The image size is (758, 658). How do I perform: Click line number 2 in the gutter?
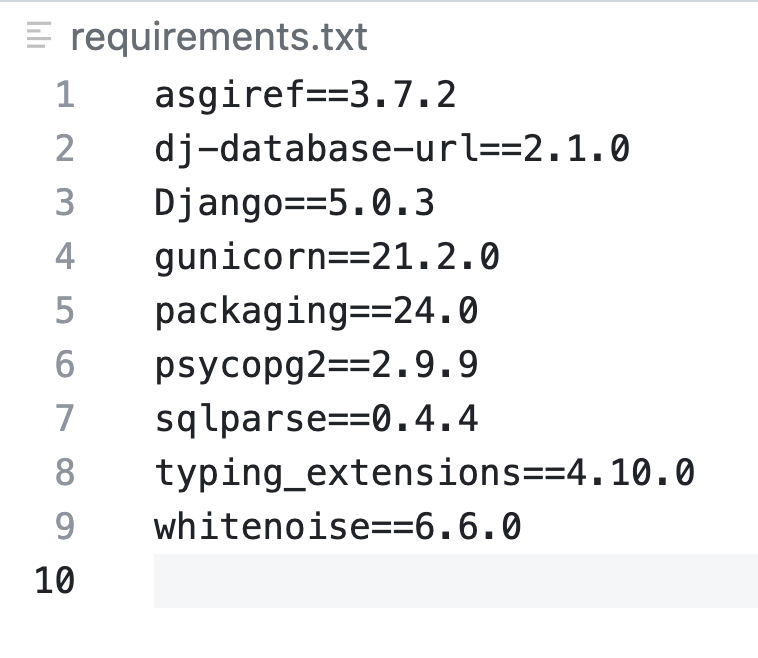click(64, 149)
